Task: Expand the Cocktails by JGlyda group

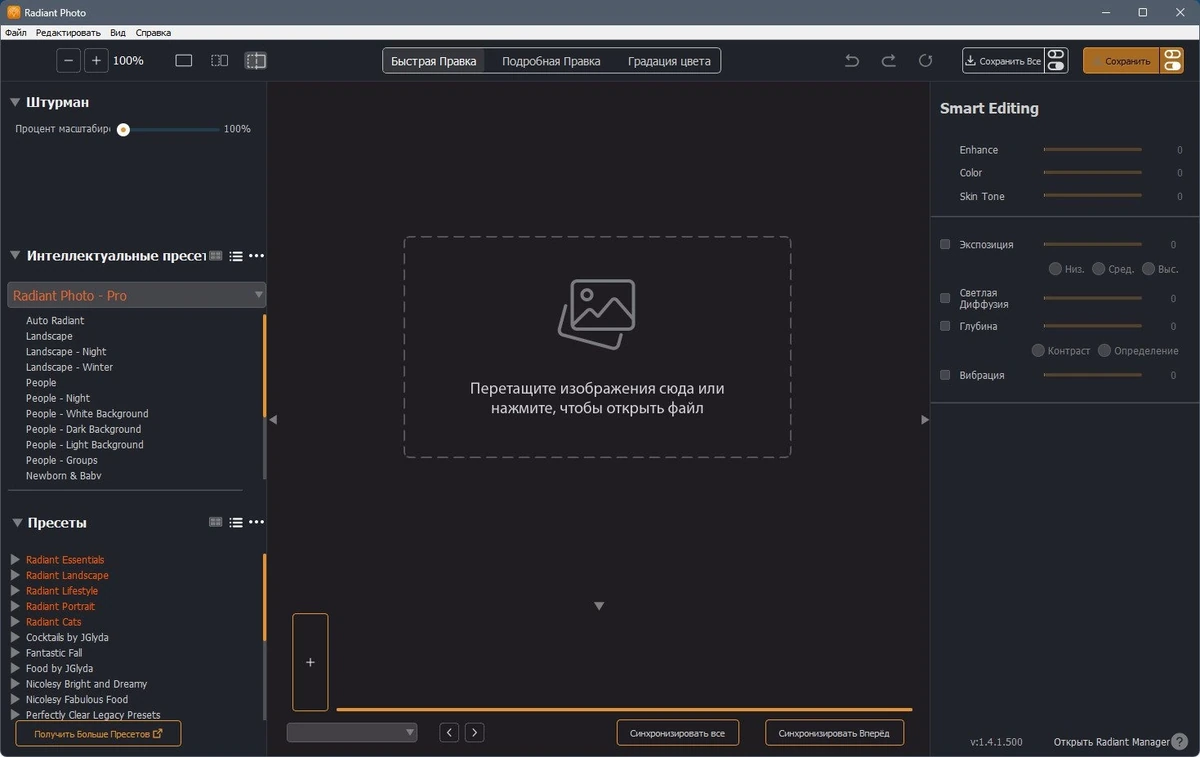Action: click(15, 637)
